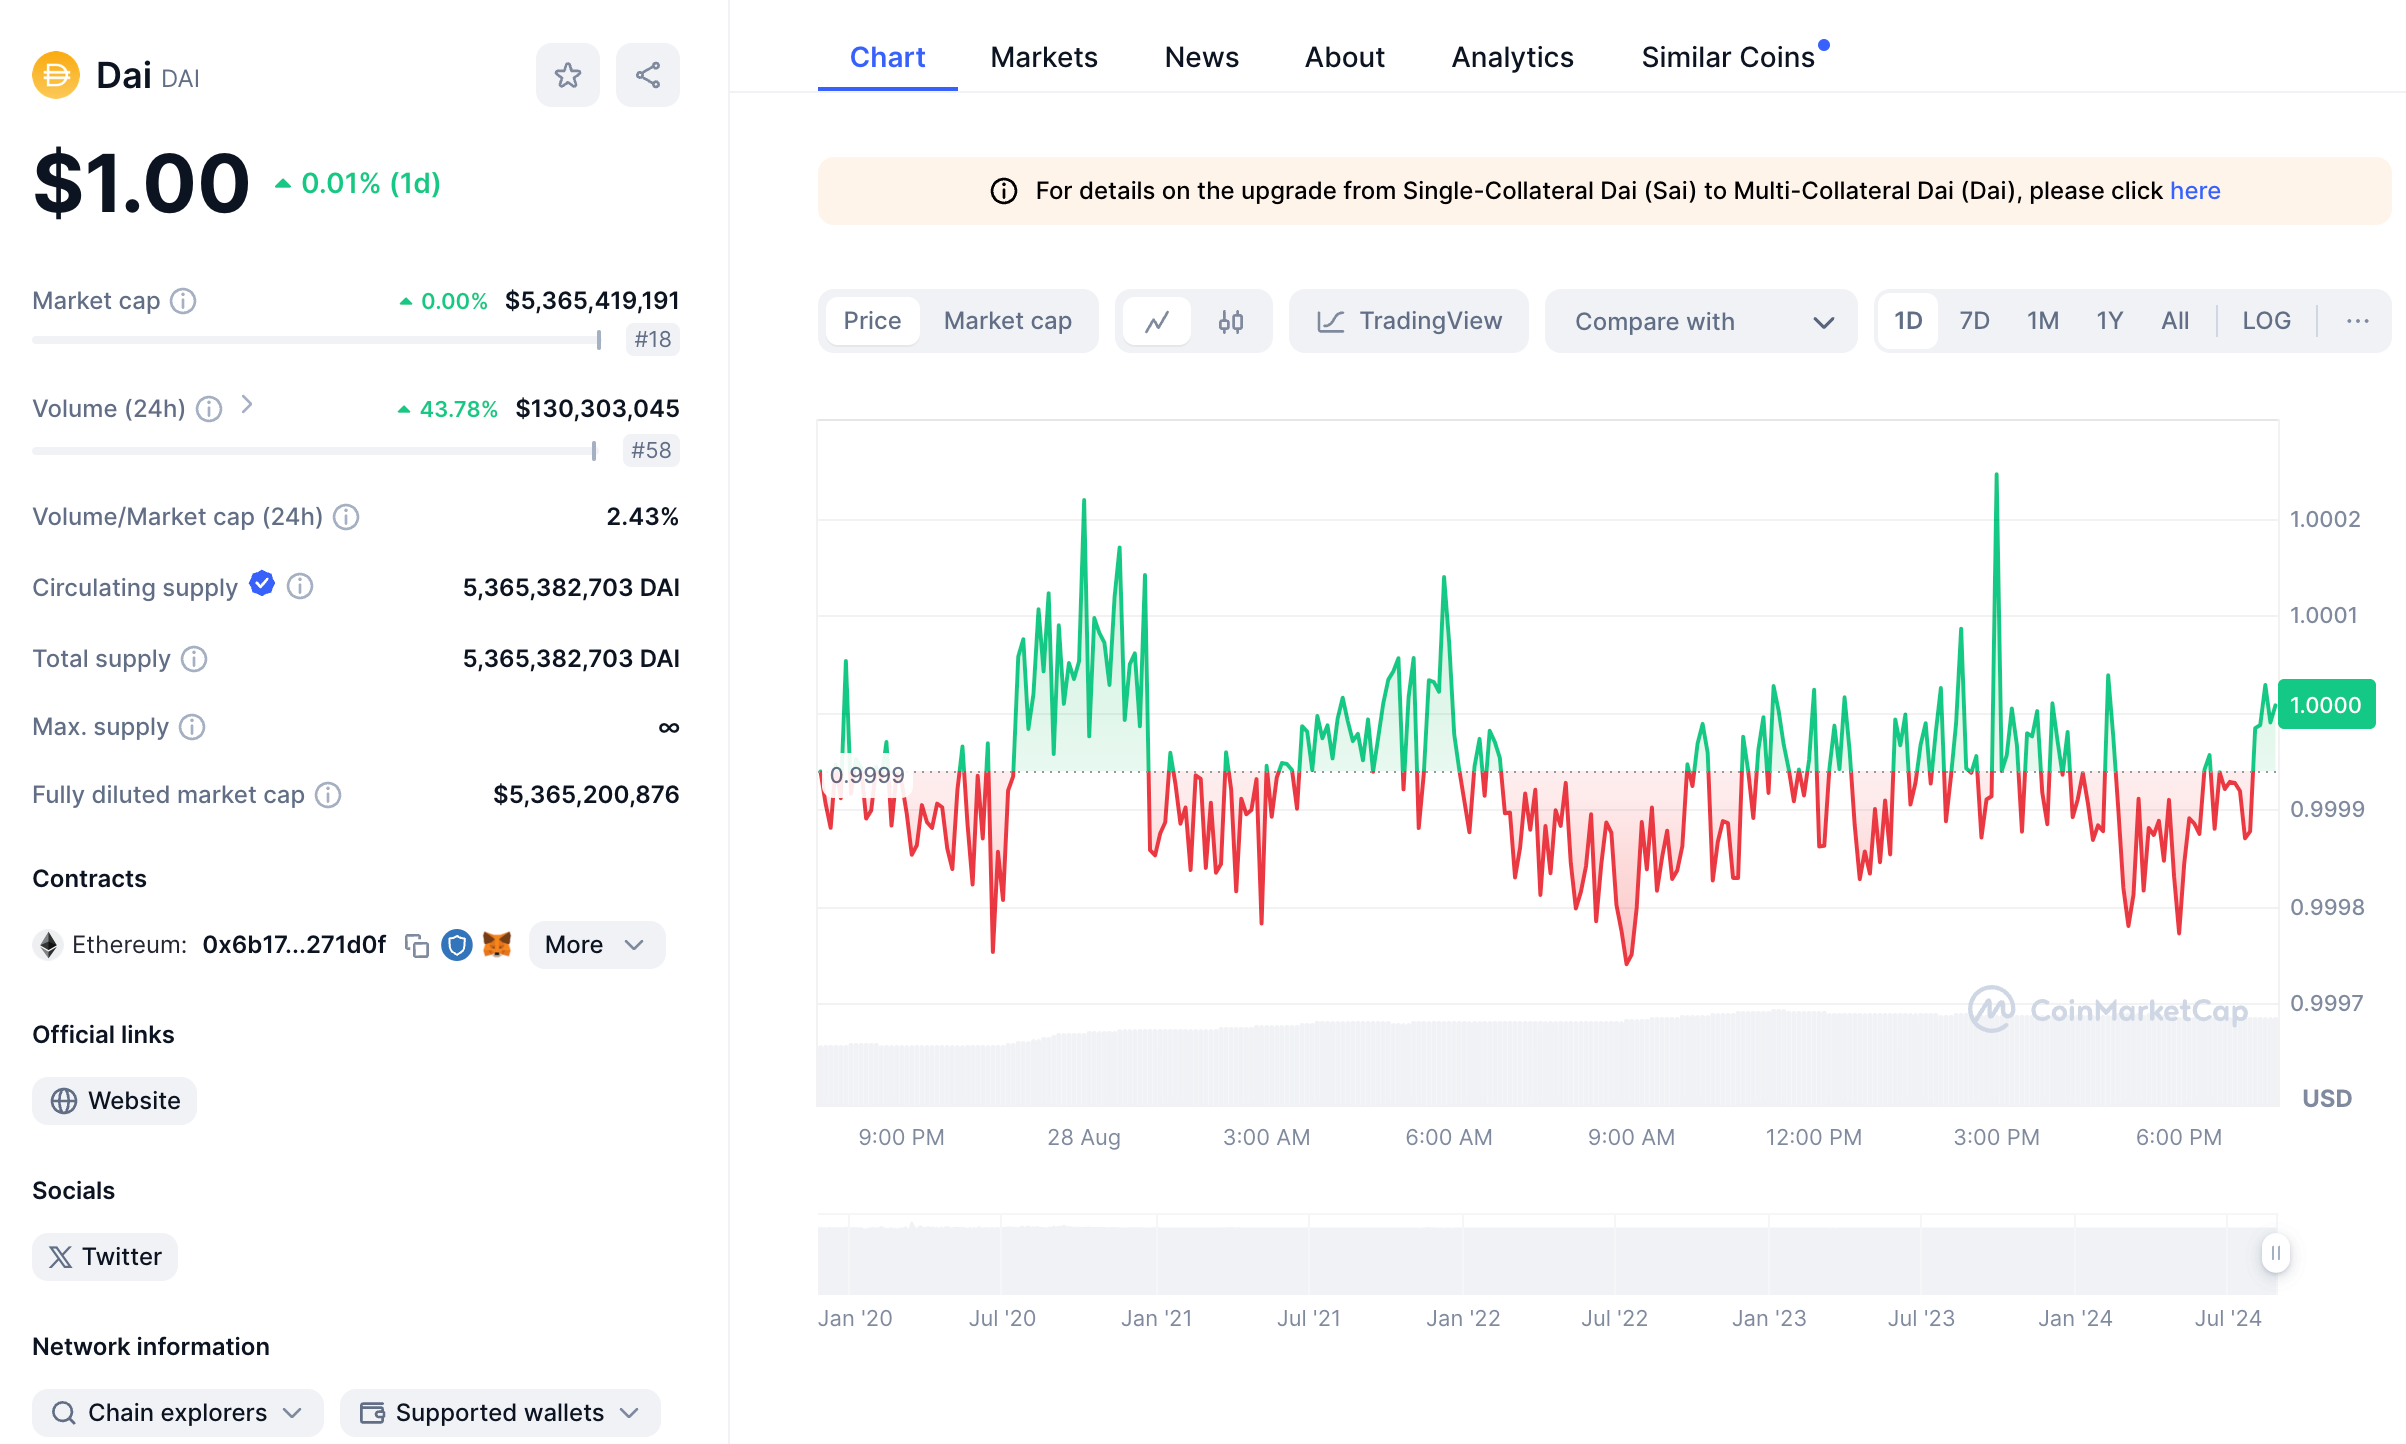2406x1444 pixels.
Task: Click the 5,365,382,703 DAI circulating supply value
Action: [x=571, y=587]
